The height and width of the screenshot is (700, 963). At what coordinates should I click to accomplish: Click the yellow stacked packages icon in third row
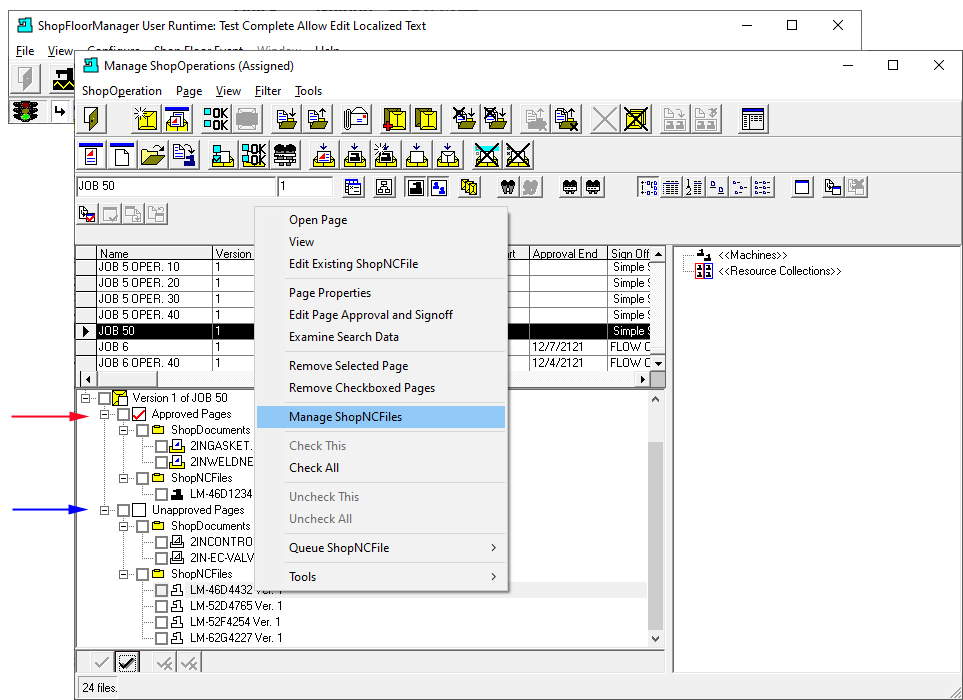click(x=469, y=187)
